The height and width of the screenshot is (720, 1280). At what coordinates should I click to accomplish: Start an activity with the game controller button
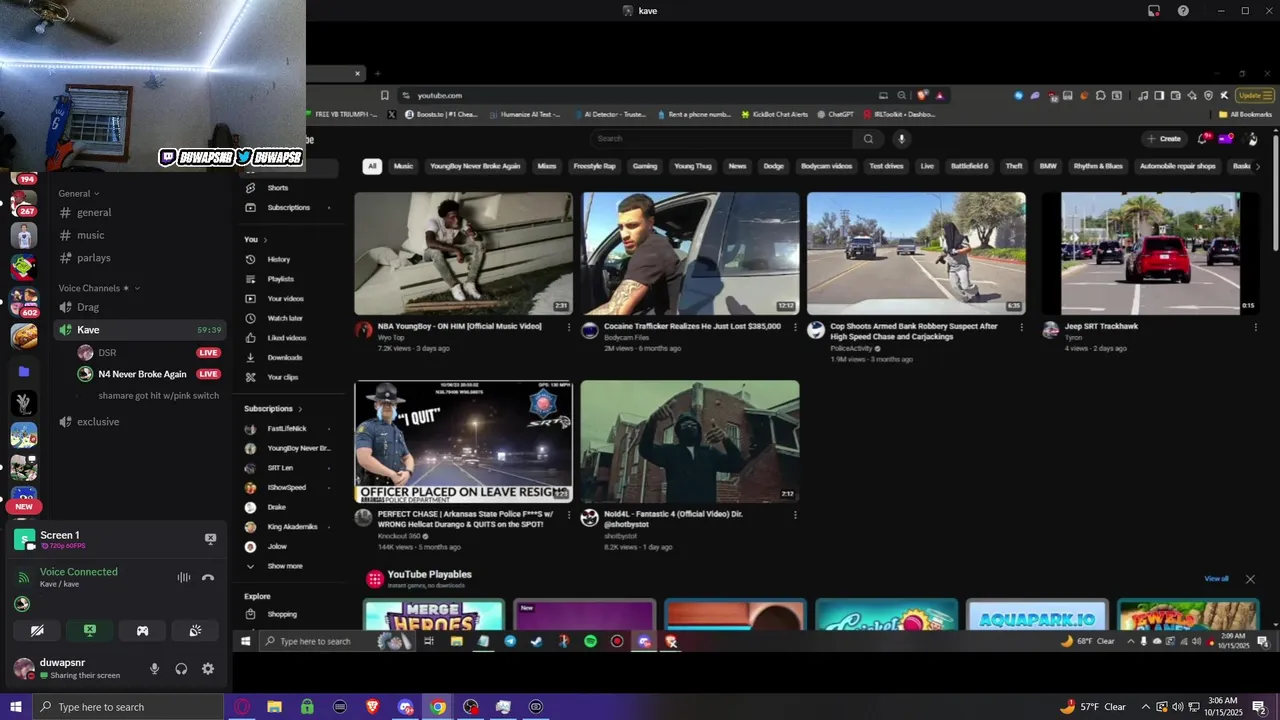coord(142,631)
